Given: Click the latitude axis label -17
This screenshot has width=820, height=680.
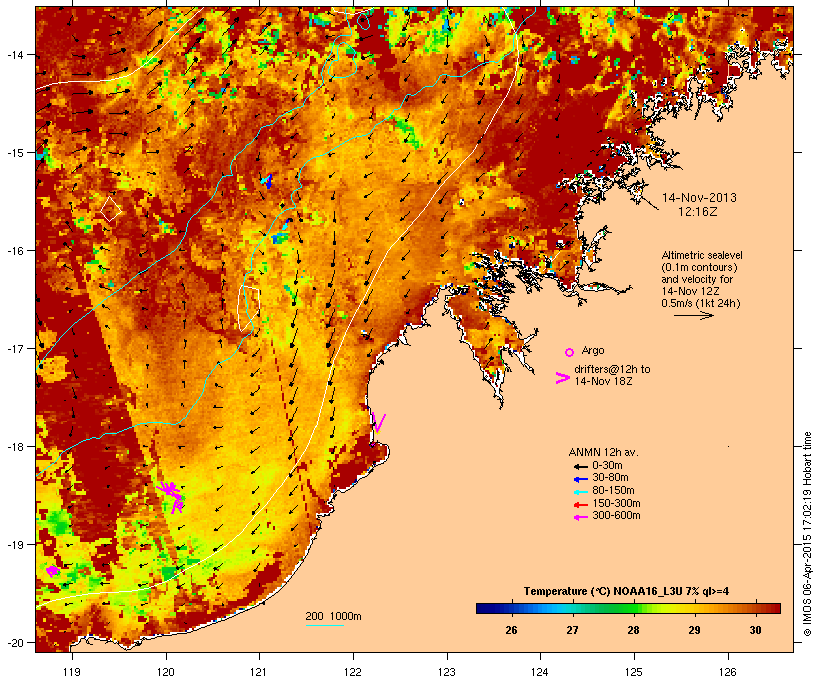Looking at the screenshot, I should (x=14, y=348).
